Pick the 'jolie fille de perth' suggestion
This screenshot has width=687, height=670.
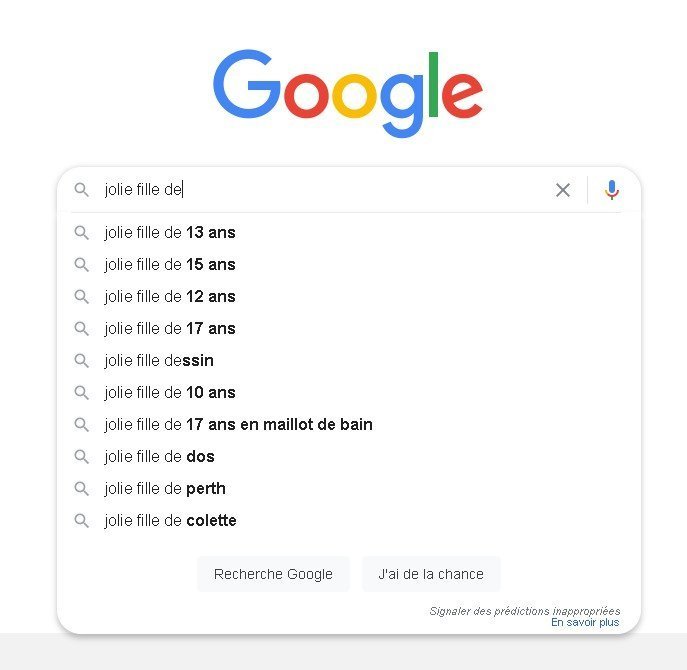[165, 488]
